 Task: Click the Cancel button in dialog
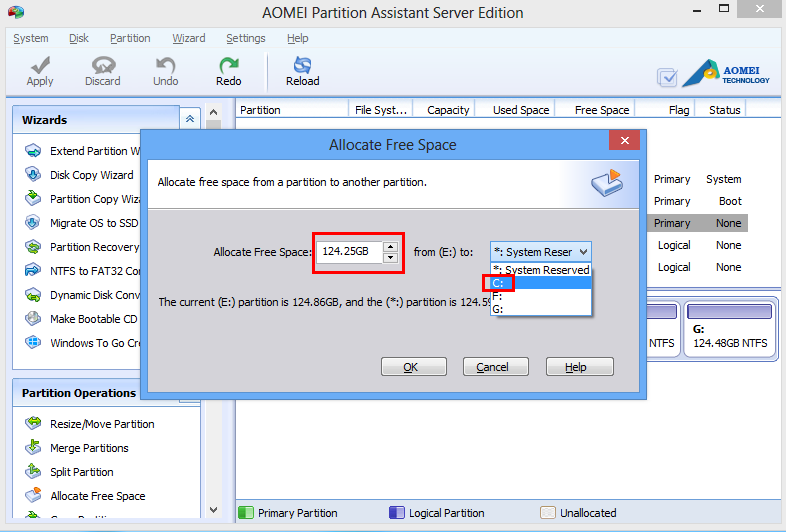pos(496,367)
